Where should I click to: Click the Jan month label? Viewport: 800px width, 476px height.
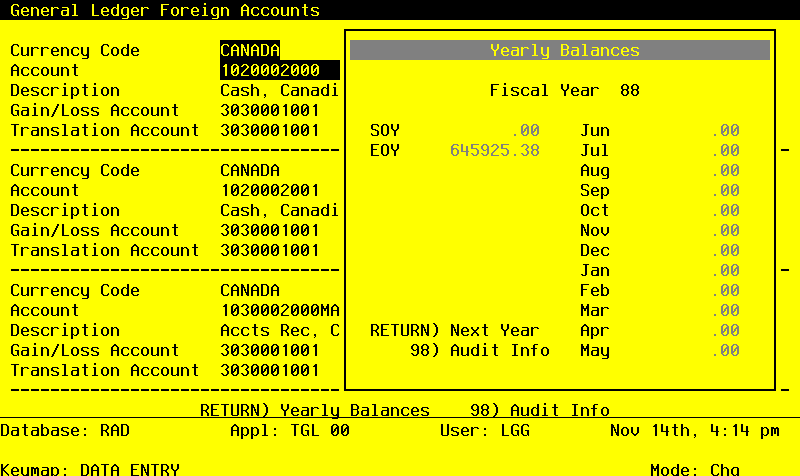click(595, 270)
